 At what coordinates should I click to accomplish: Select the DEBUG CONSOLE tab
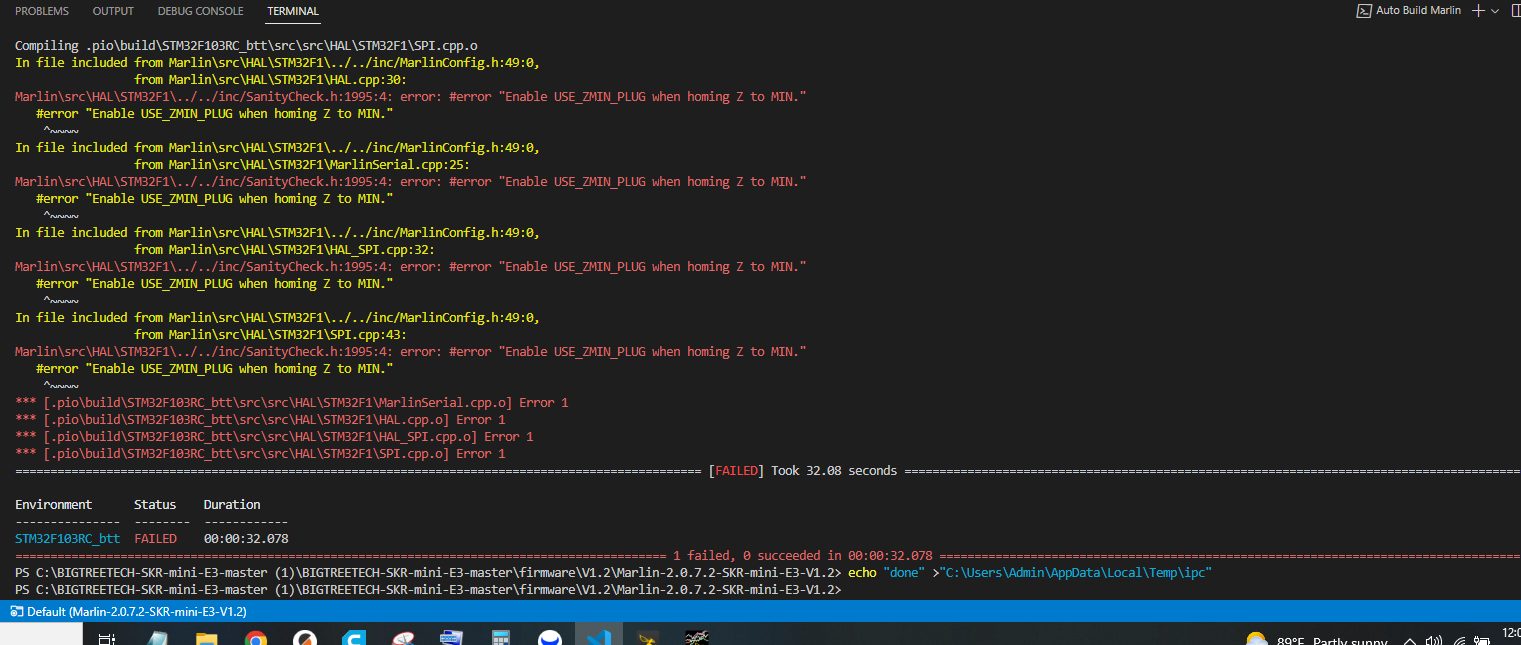point(200,11)
